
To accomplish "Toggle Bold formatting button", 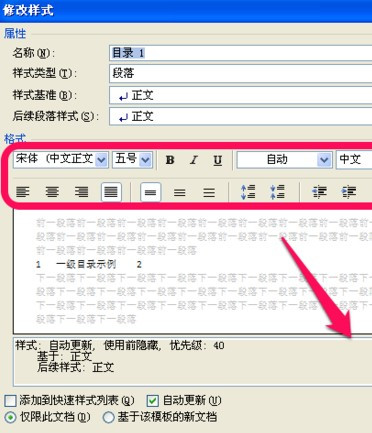I will point(170,160).
